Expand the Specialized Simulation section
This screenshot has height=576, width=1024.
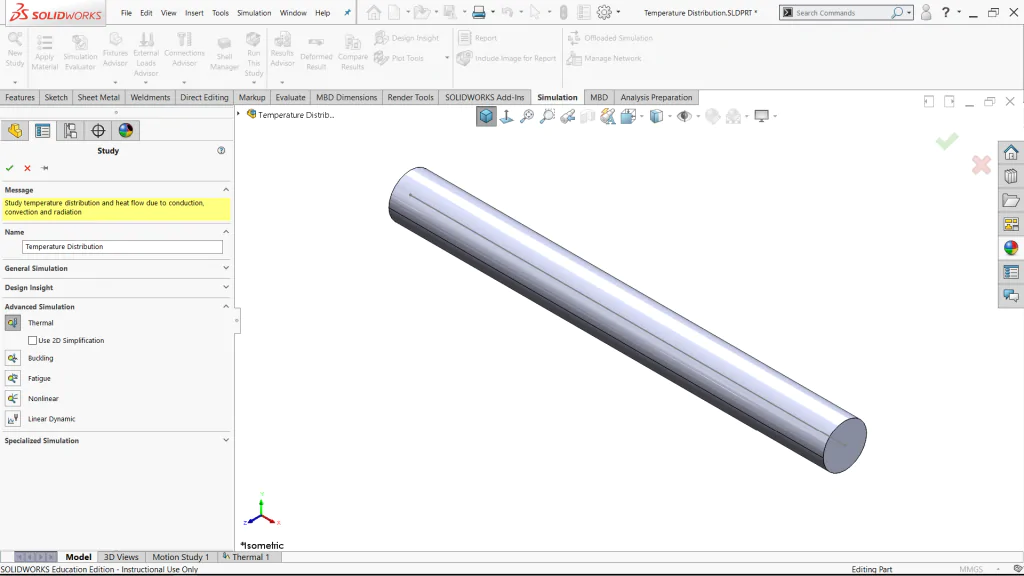coord(117,440)
